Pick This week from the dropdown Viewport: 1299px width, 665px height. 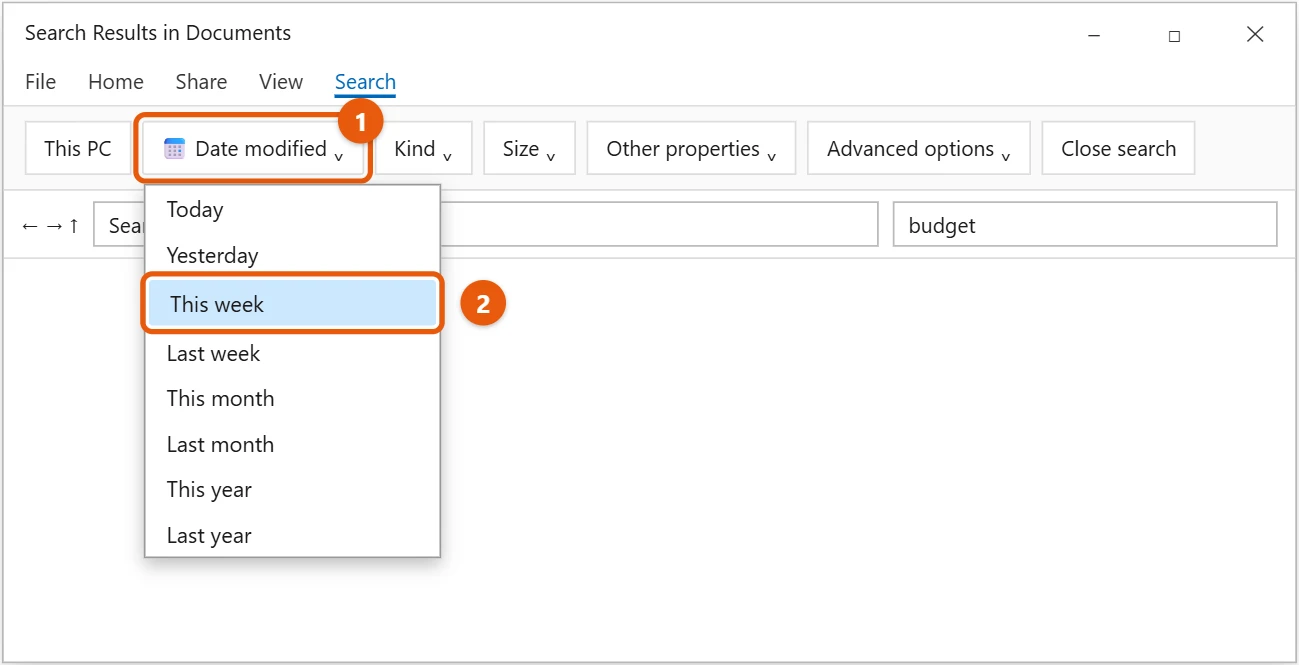pyautogui.click(x=293, y=304)
